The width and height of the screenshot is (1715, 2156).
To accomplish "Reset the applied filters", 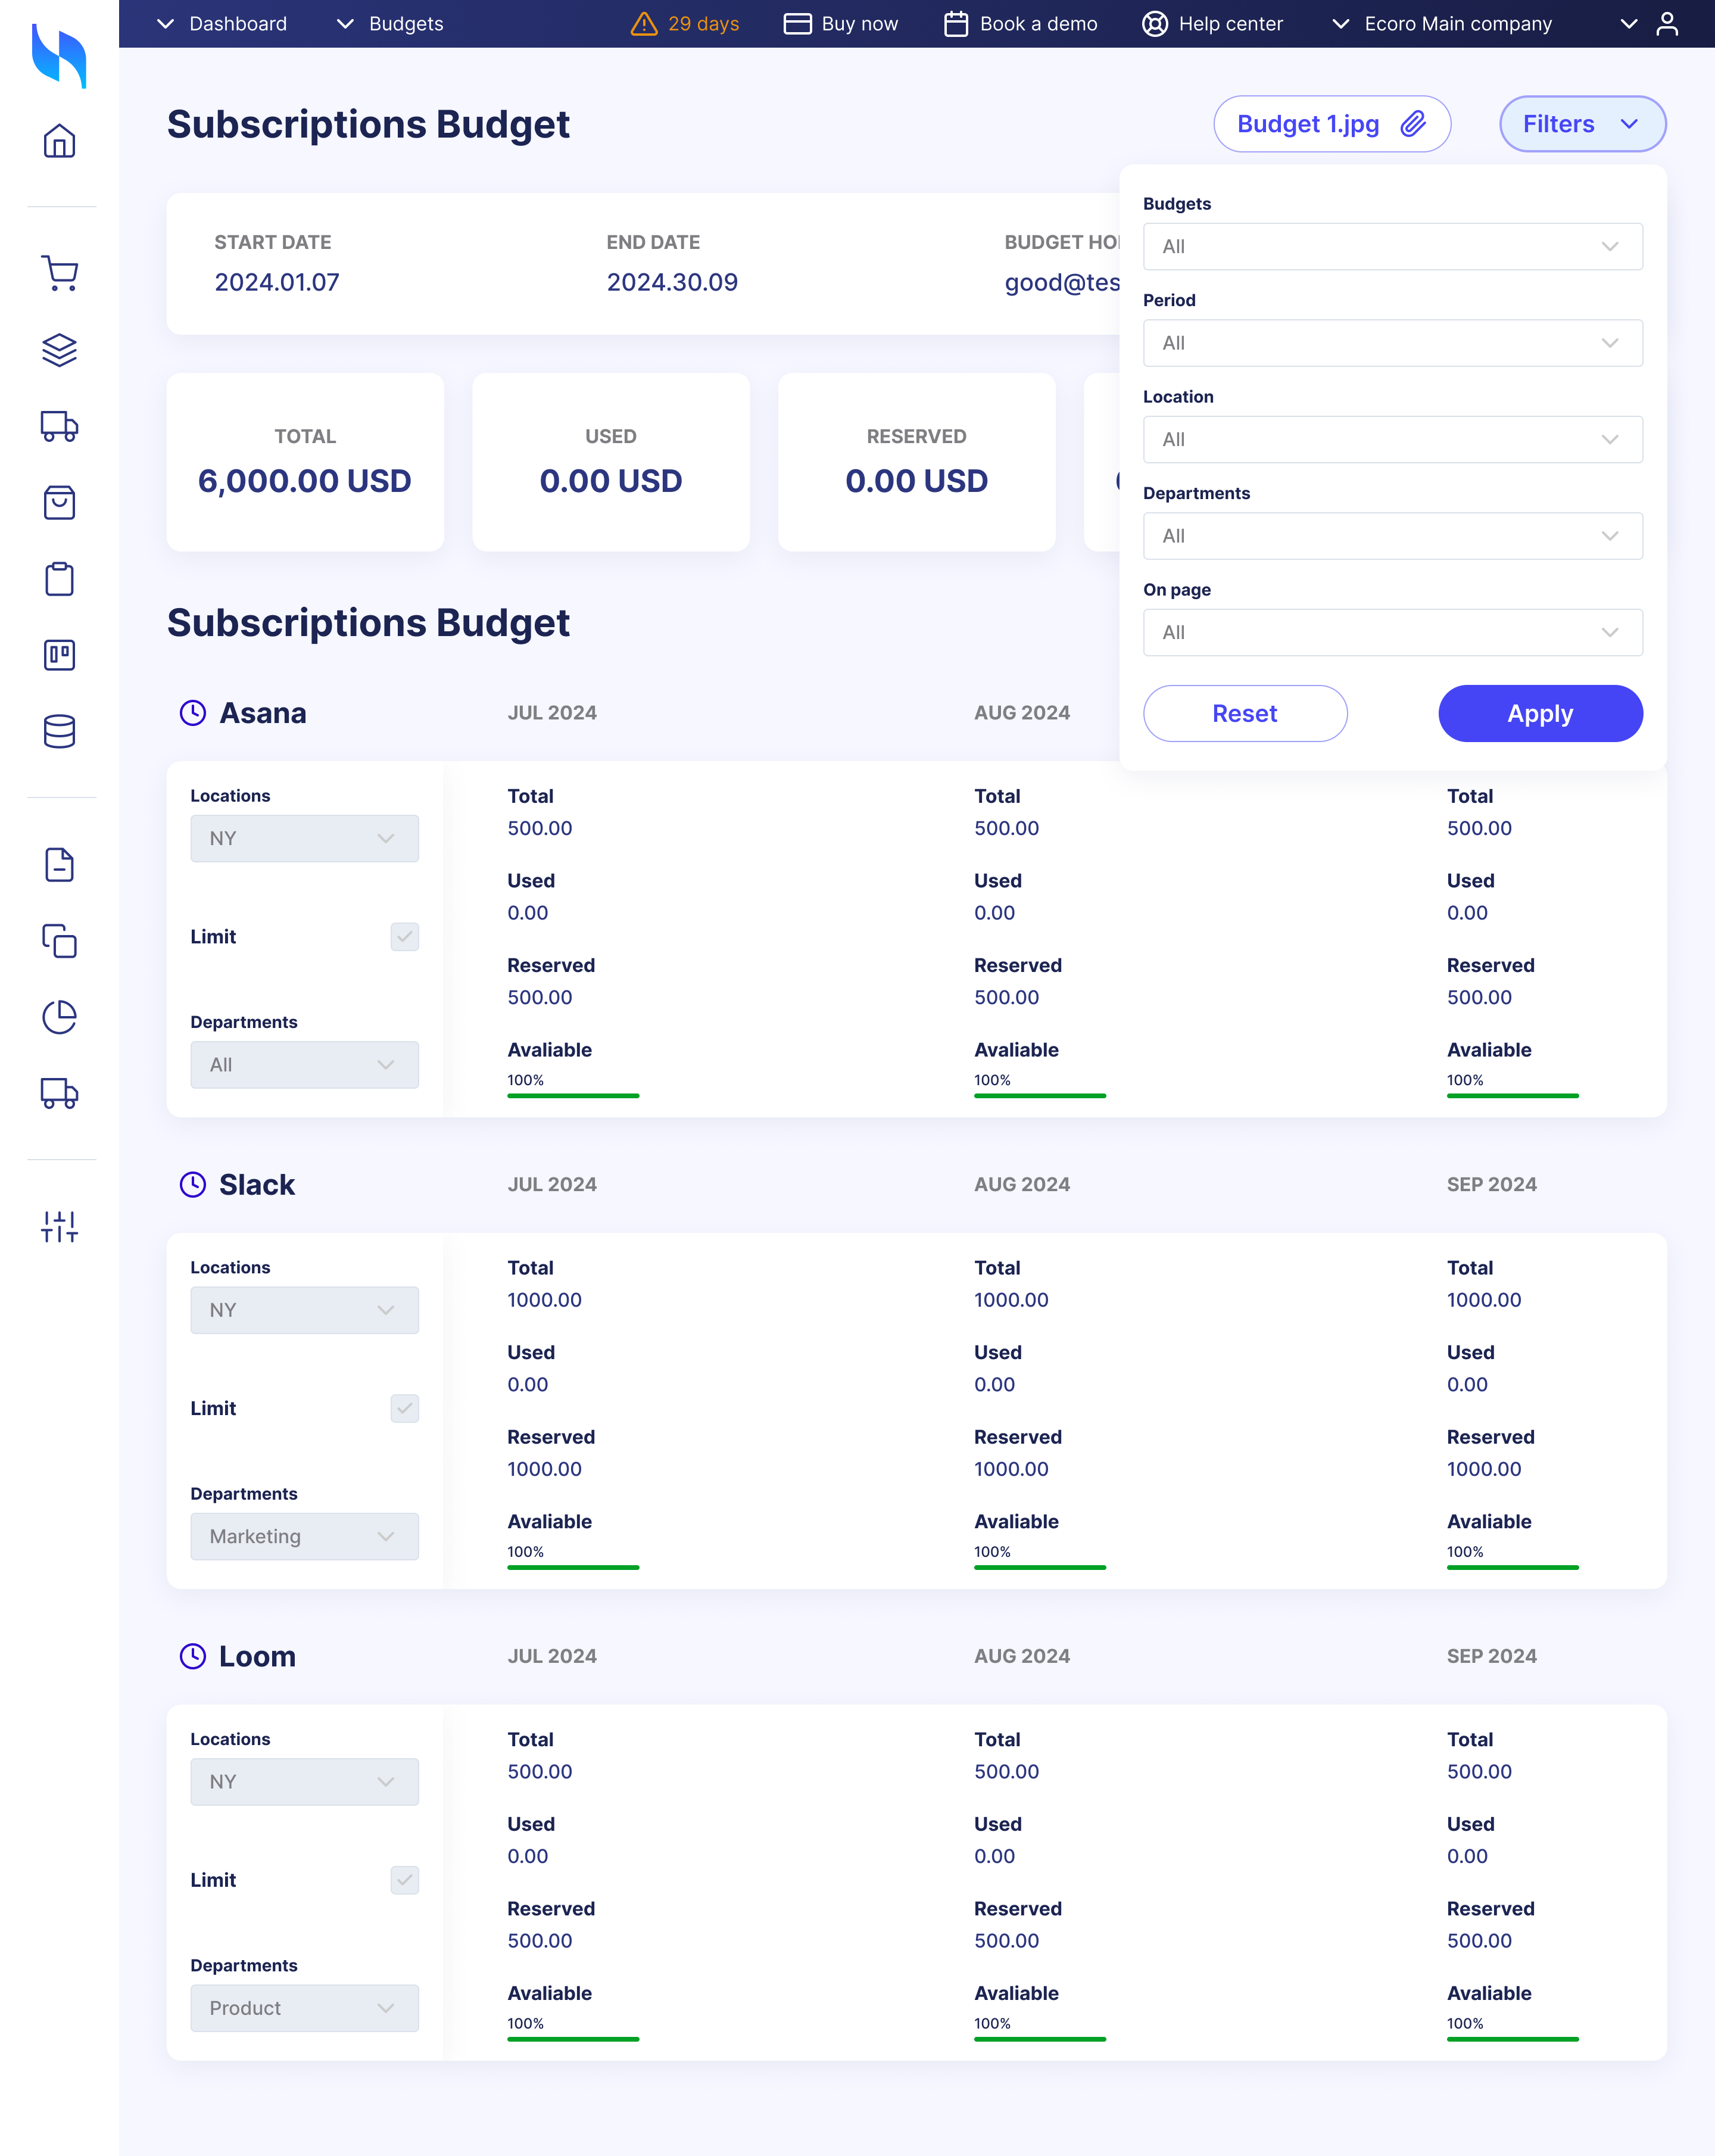I will click(x=1245, y=713).
